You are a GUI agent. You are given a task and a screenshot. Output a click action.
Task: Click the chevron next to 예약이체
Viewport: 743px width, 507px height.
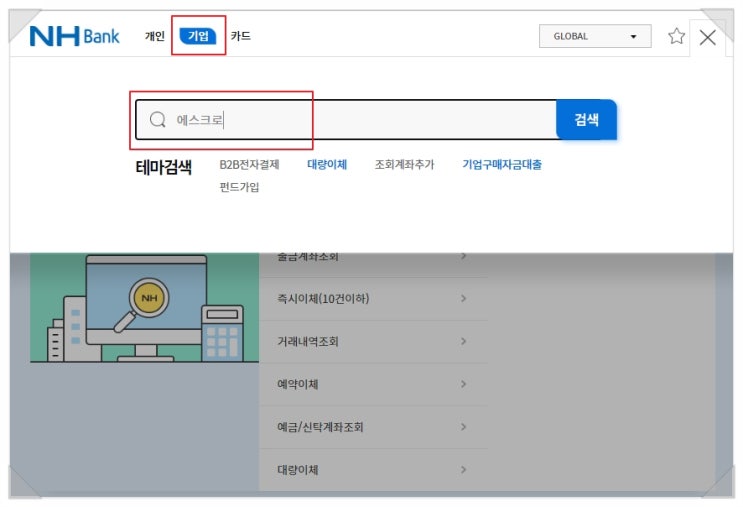coord(463,384)
